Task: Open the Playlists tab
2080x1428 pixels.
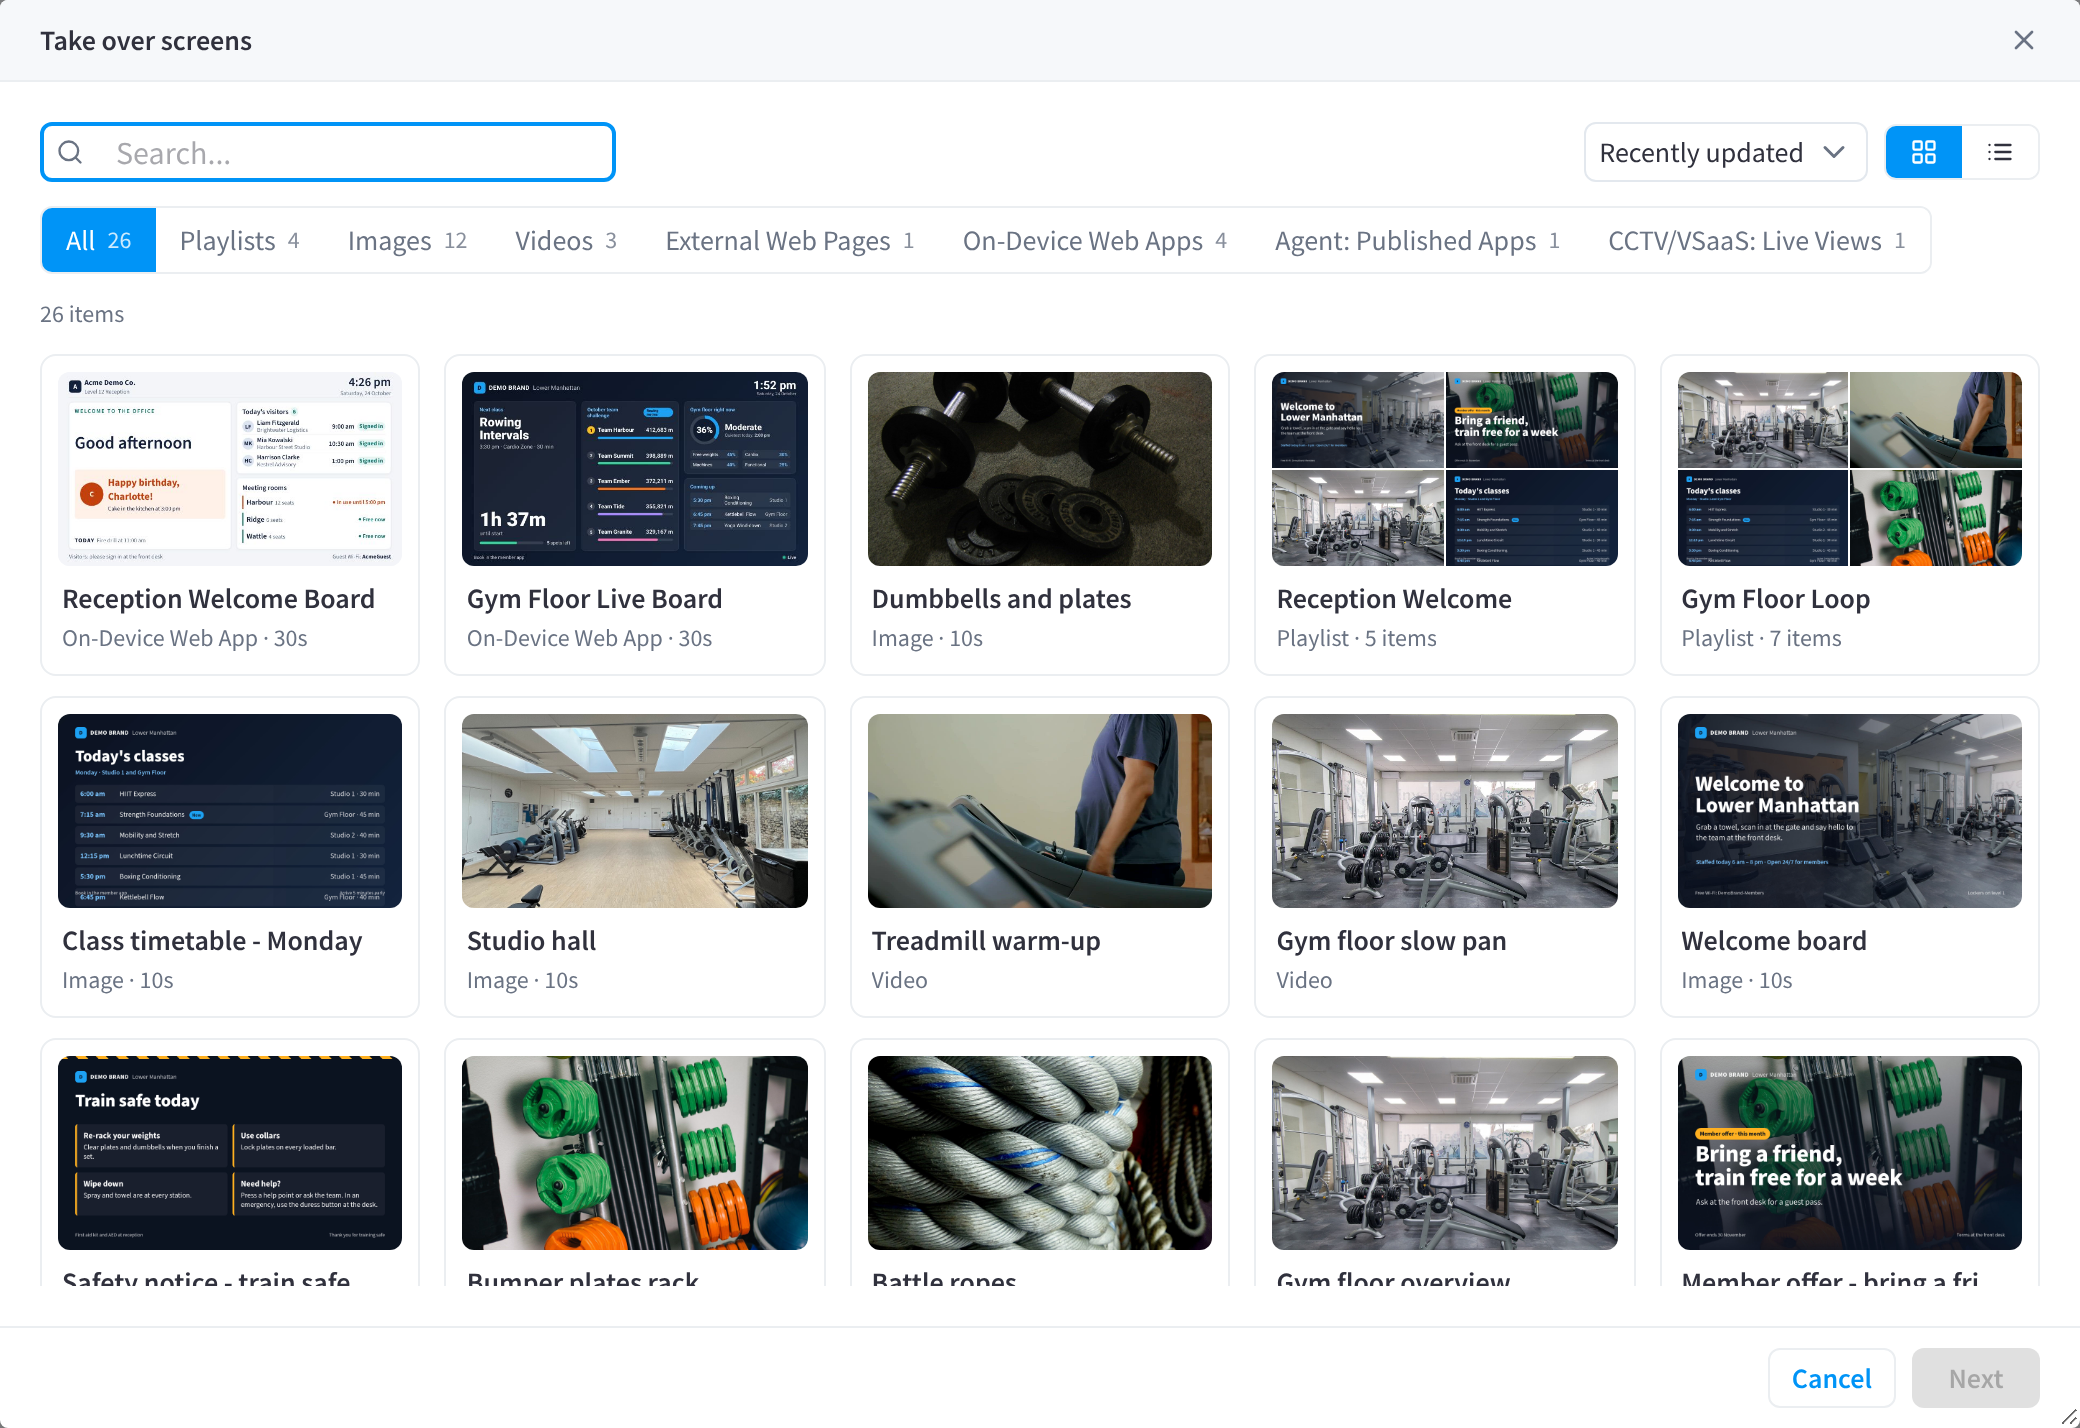Action: (x=239, y=240)
